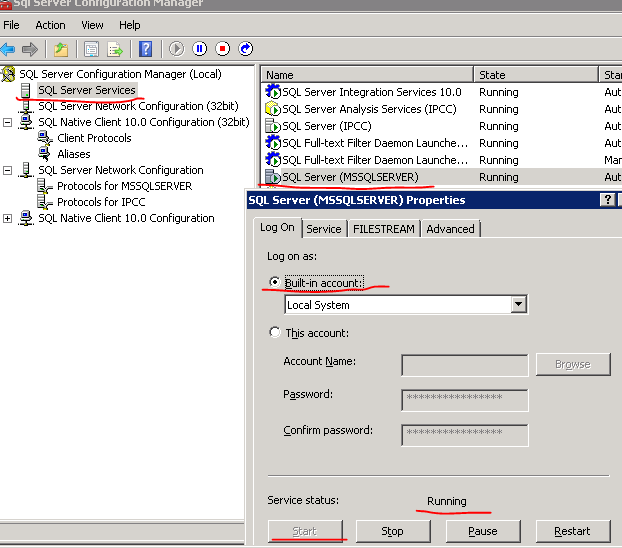This screenshot has height=548, width=622.
Task: Click the Pause Service toolbar icon
Action: (x=200, y=49)
